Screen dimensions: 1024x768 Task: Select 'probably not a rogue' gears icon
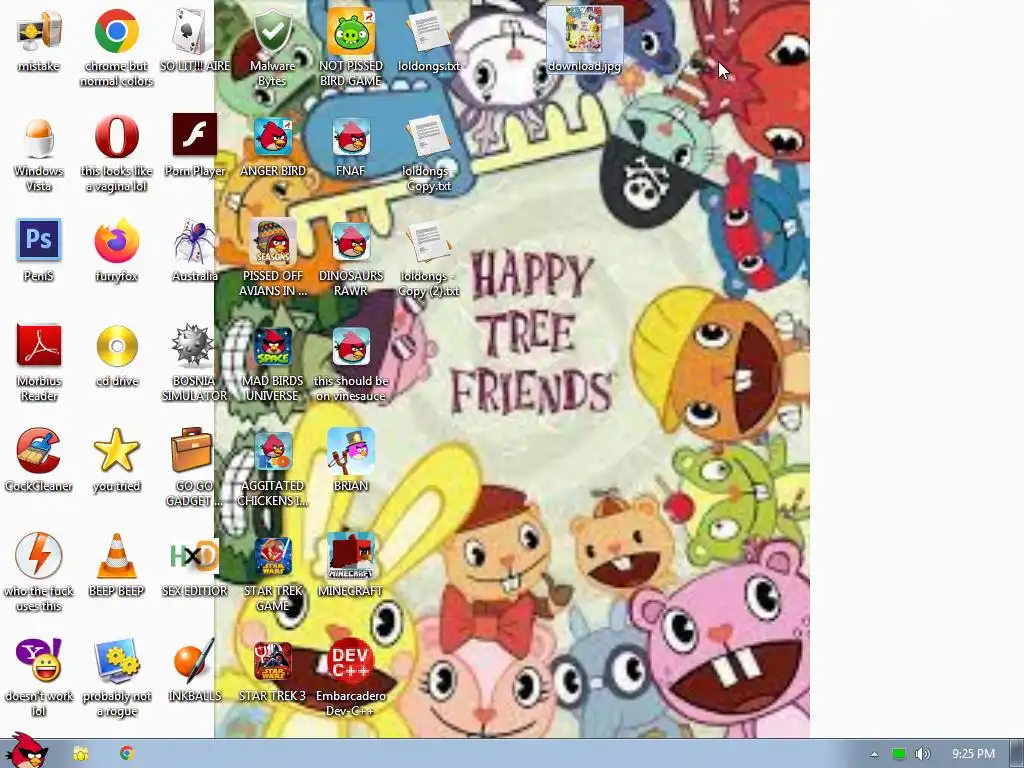116,660
